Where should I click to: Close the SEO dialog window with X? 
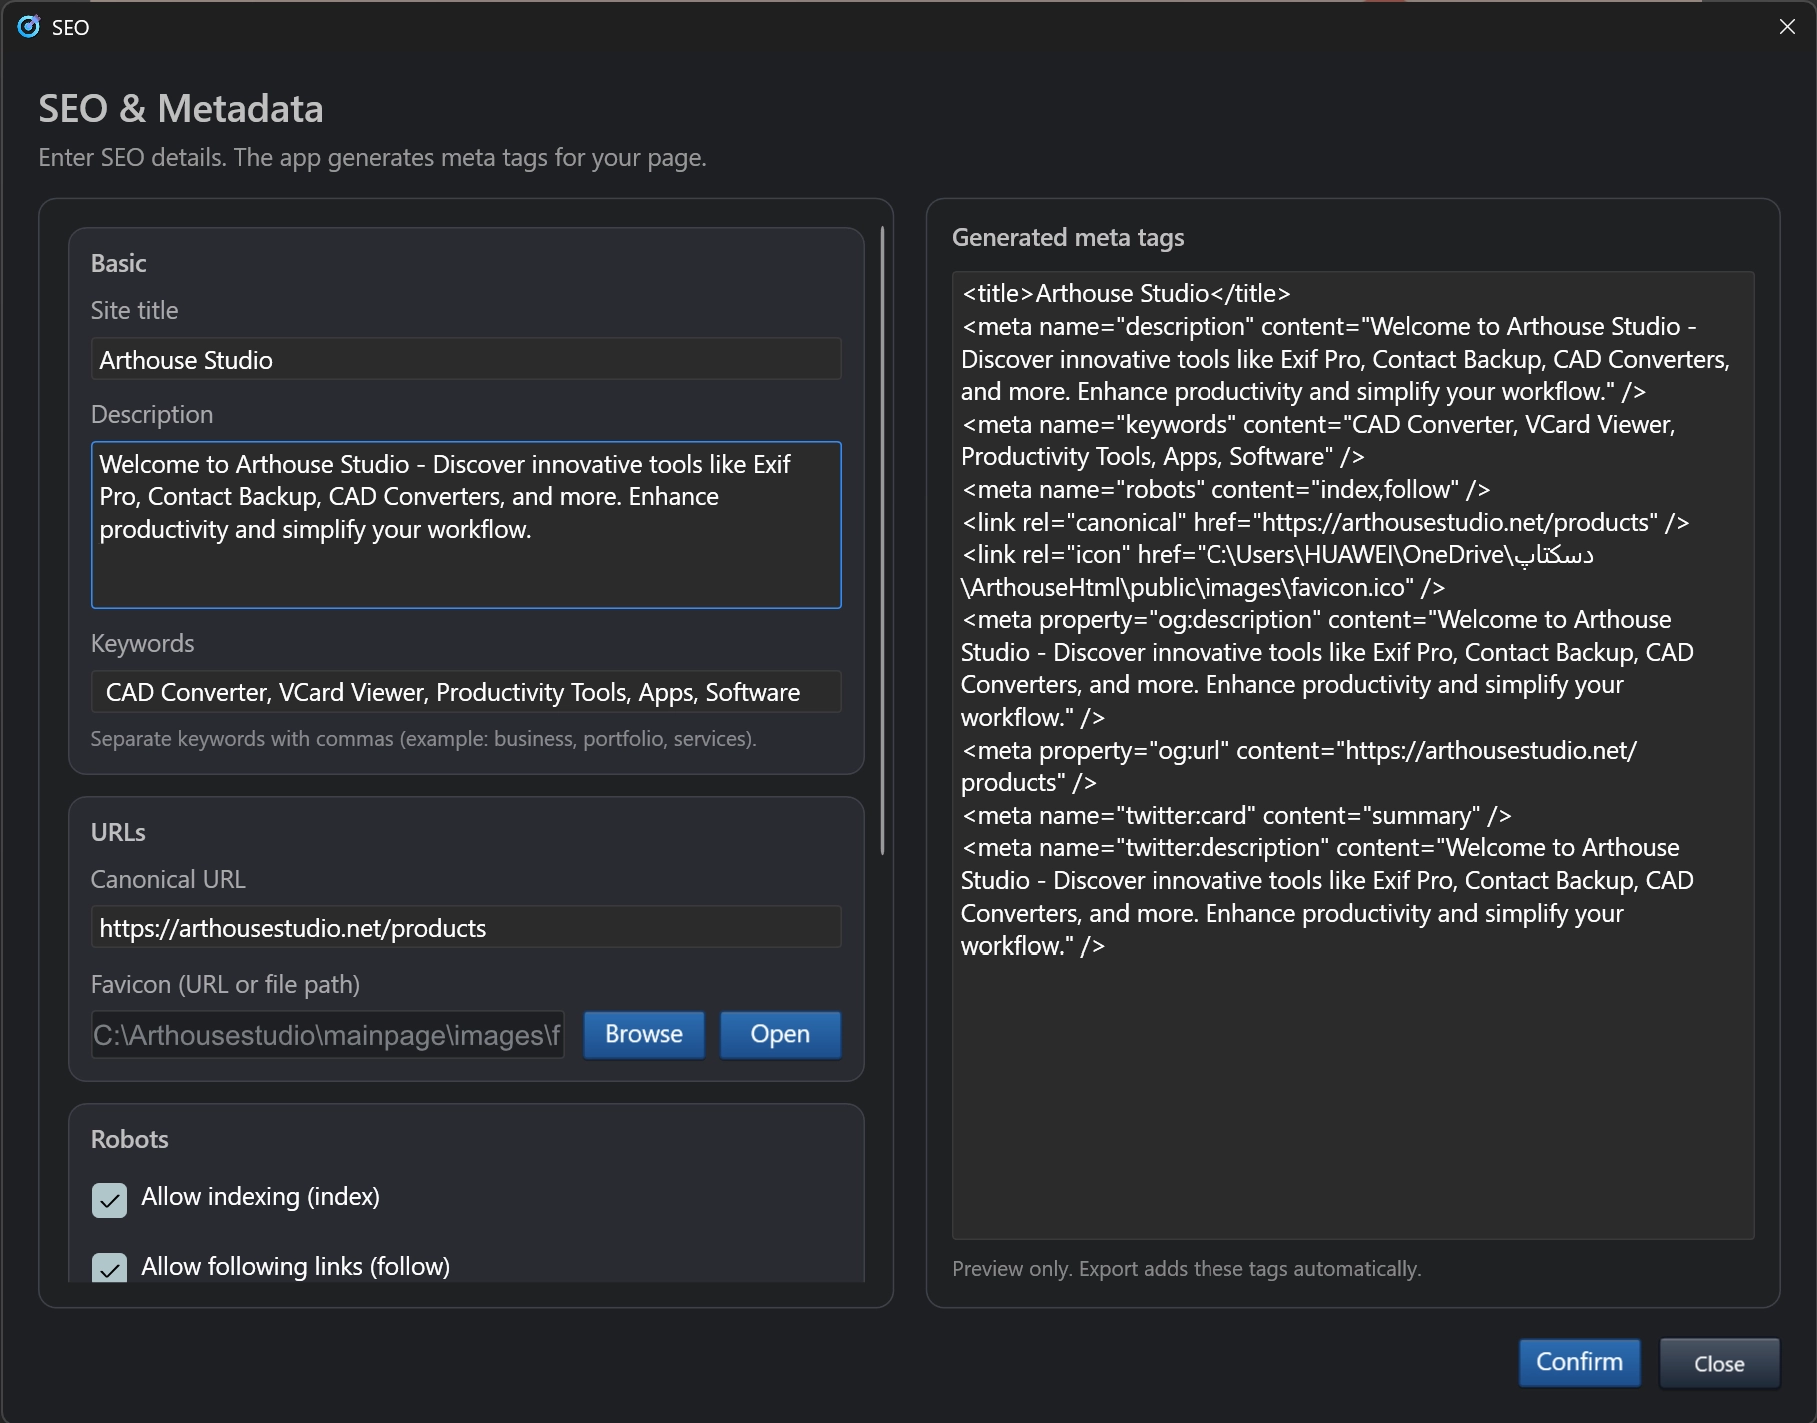(x=1787, y=27)
